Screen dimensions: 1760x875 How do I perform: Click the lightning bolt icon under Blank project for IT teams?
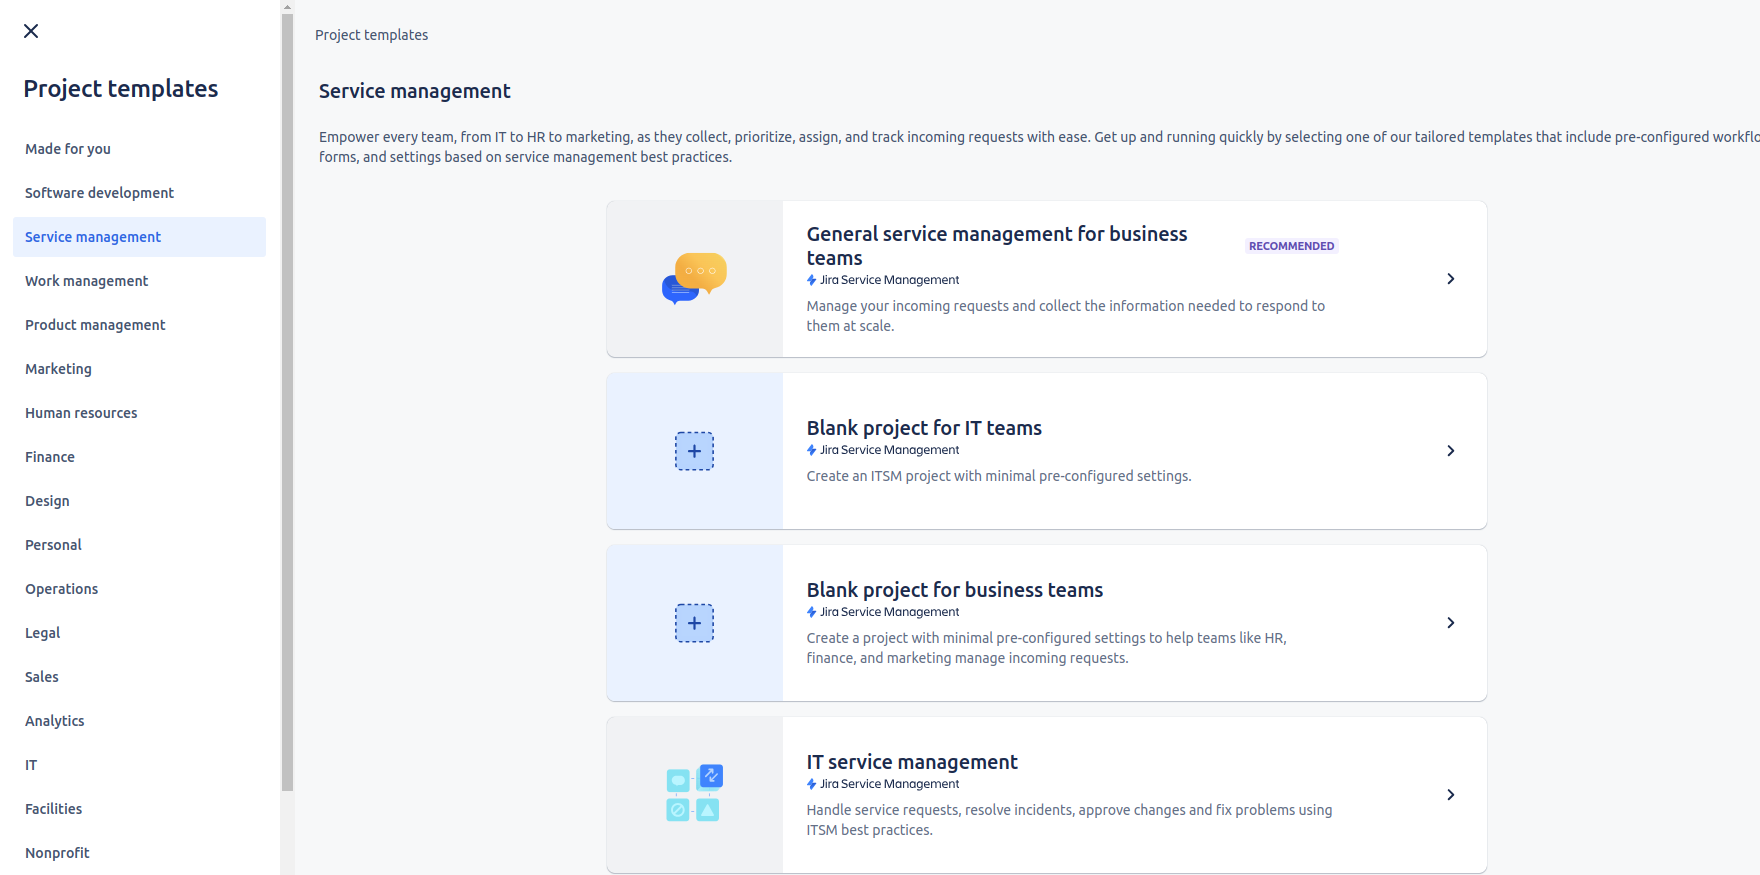click(x=812, y=450)
